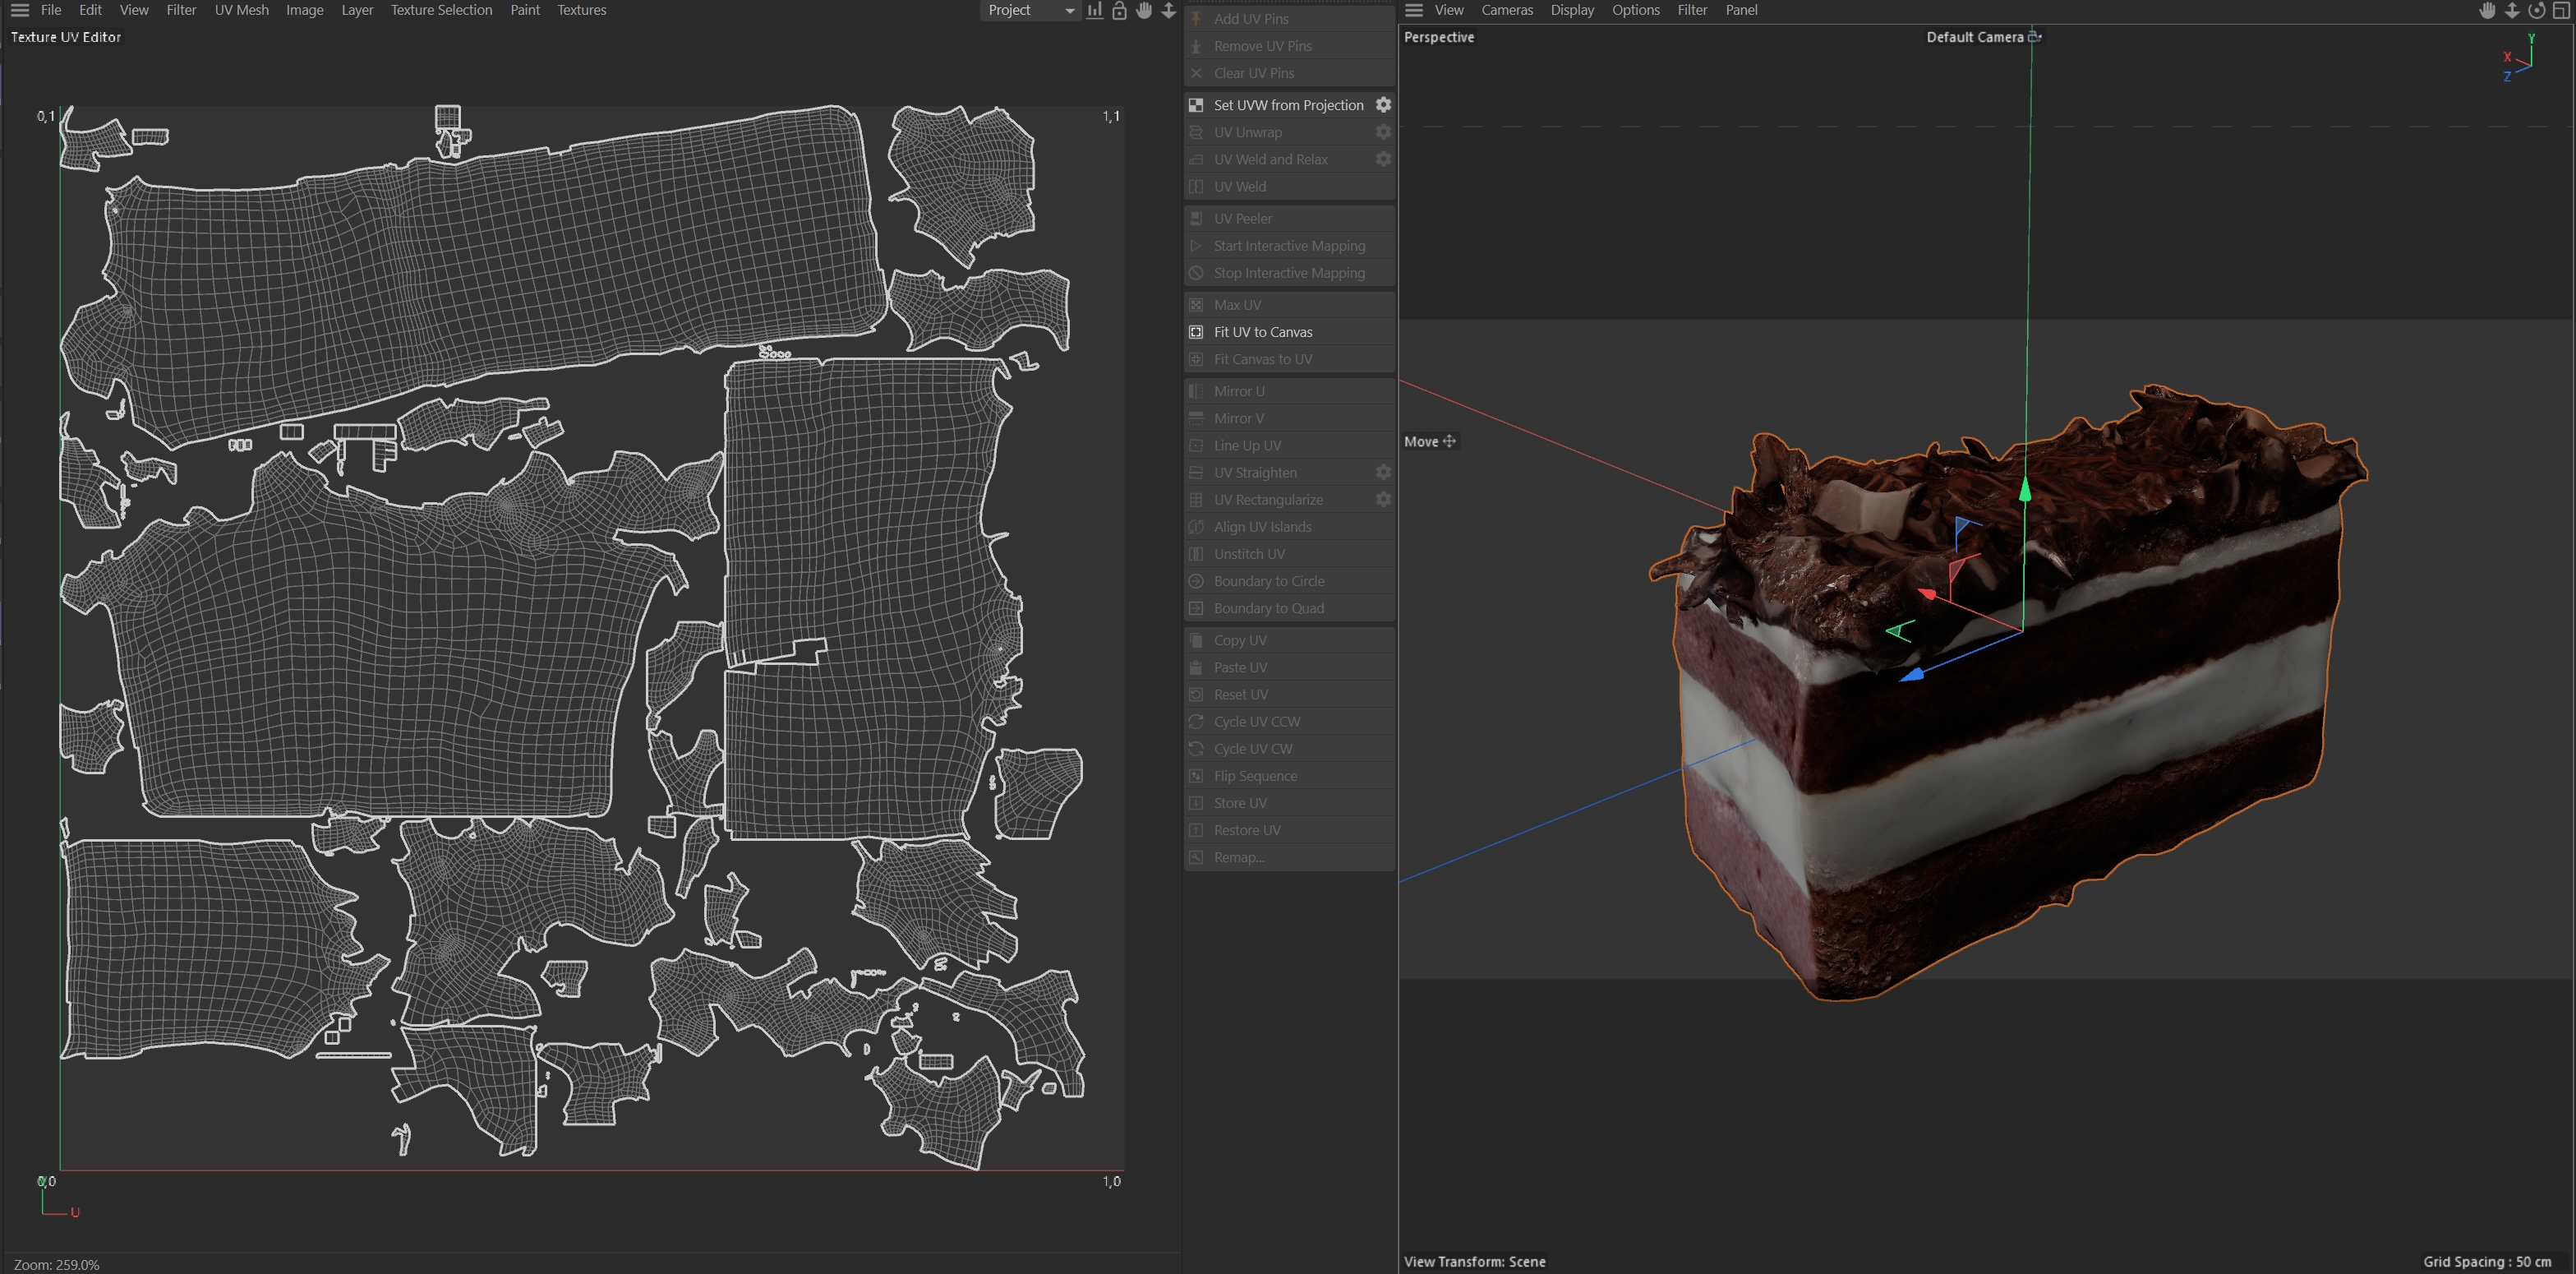The image size is (2576, 1274).
Task: Click Fit UV to Canvas
Action: pos(1262,332)
